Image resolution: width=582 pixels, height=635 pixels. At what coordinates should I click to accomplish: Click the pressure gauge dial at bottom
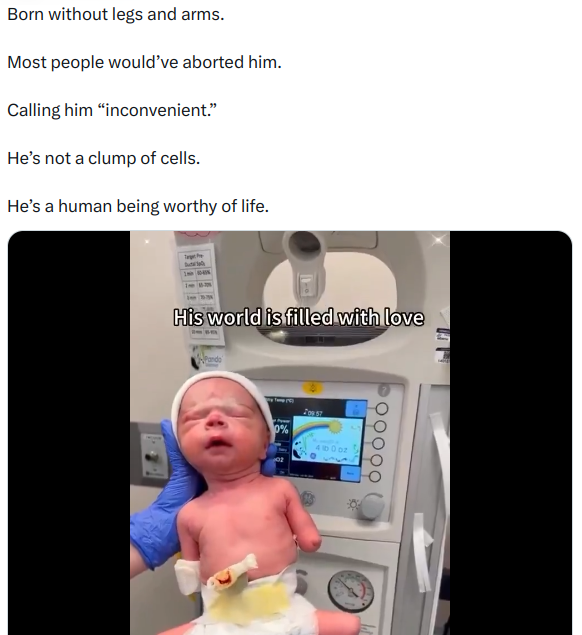pos(351,591)
